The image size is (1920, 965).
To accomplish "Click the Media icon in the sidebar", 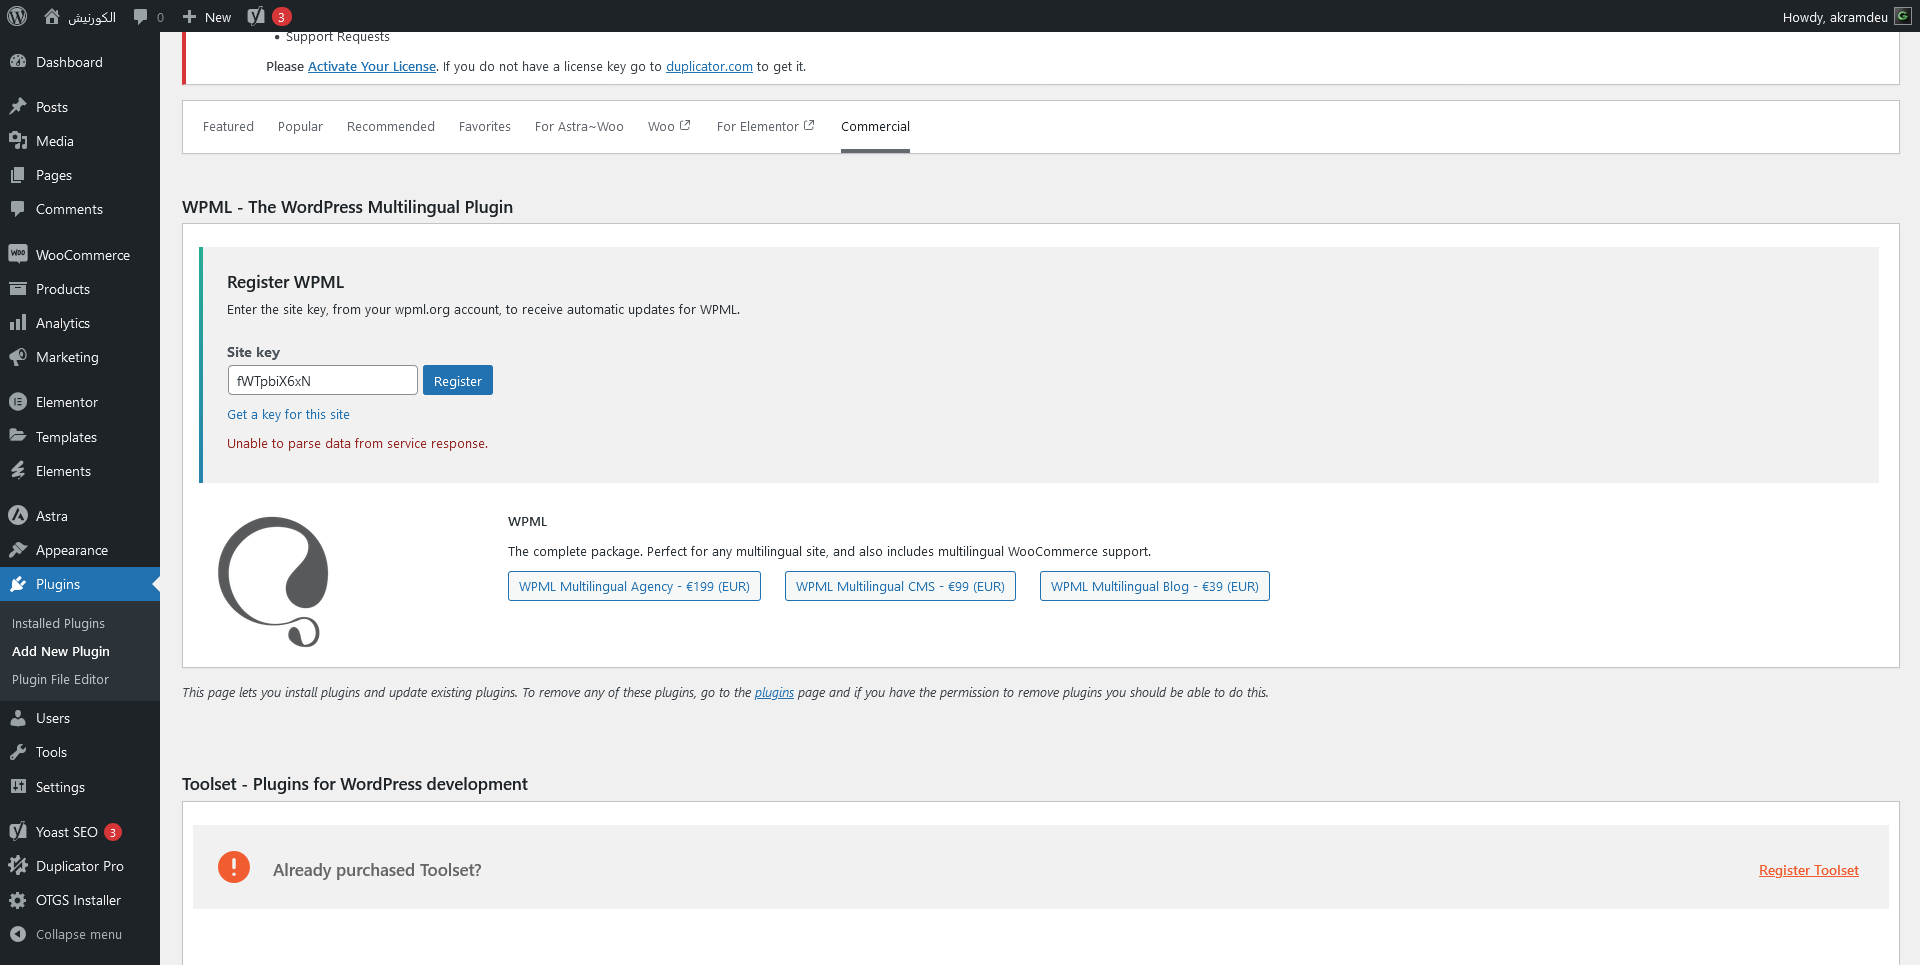I will [18, 140].
